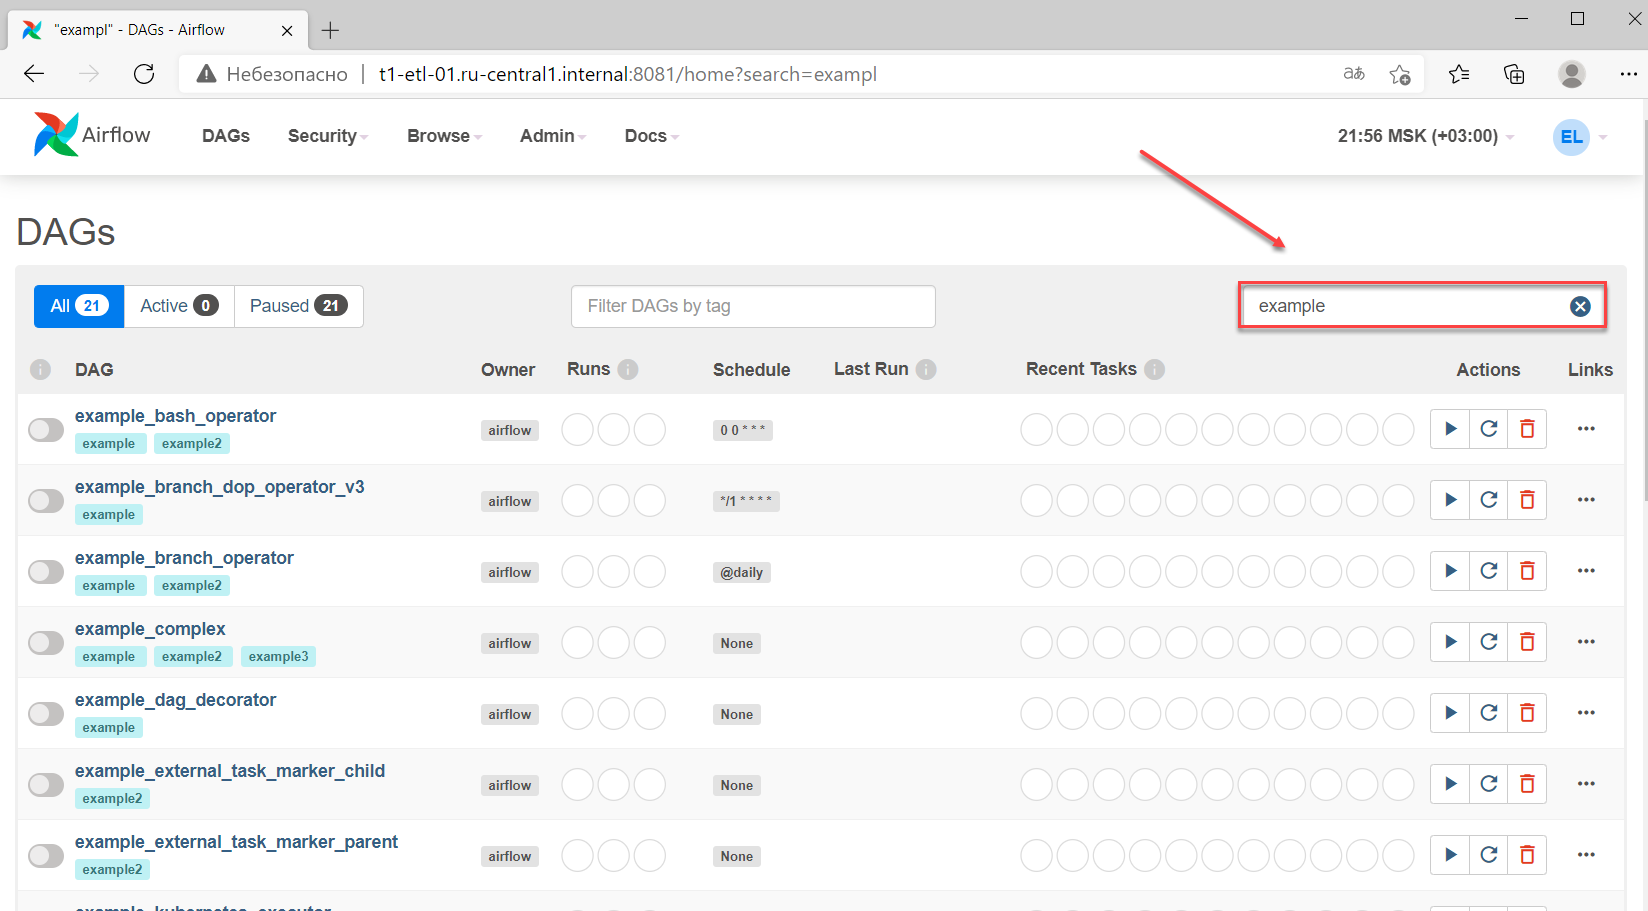Open more links for example_dag_decorator

pos(1586,713)
